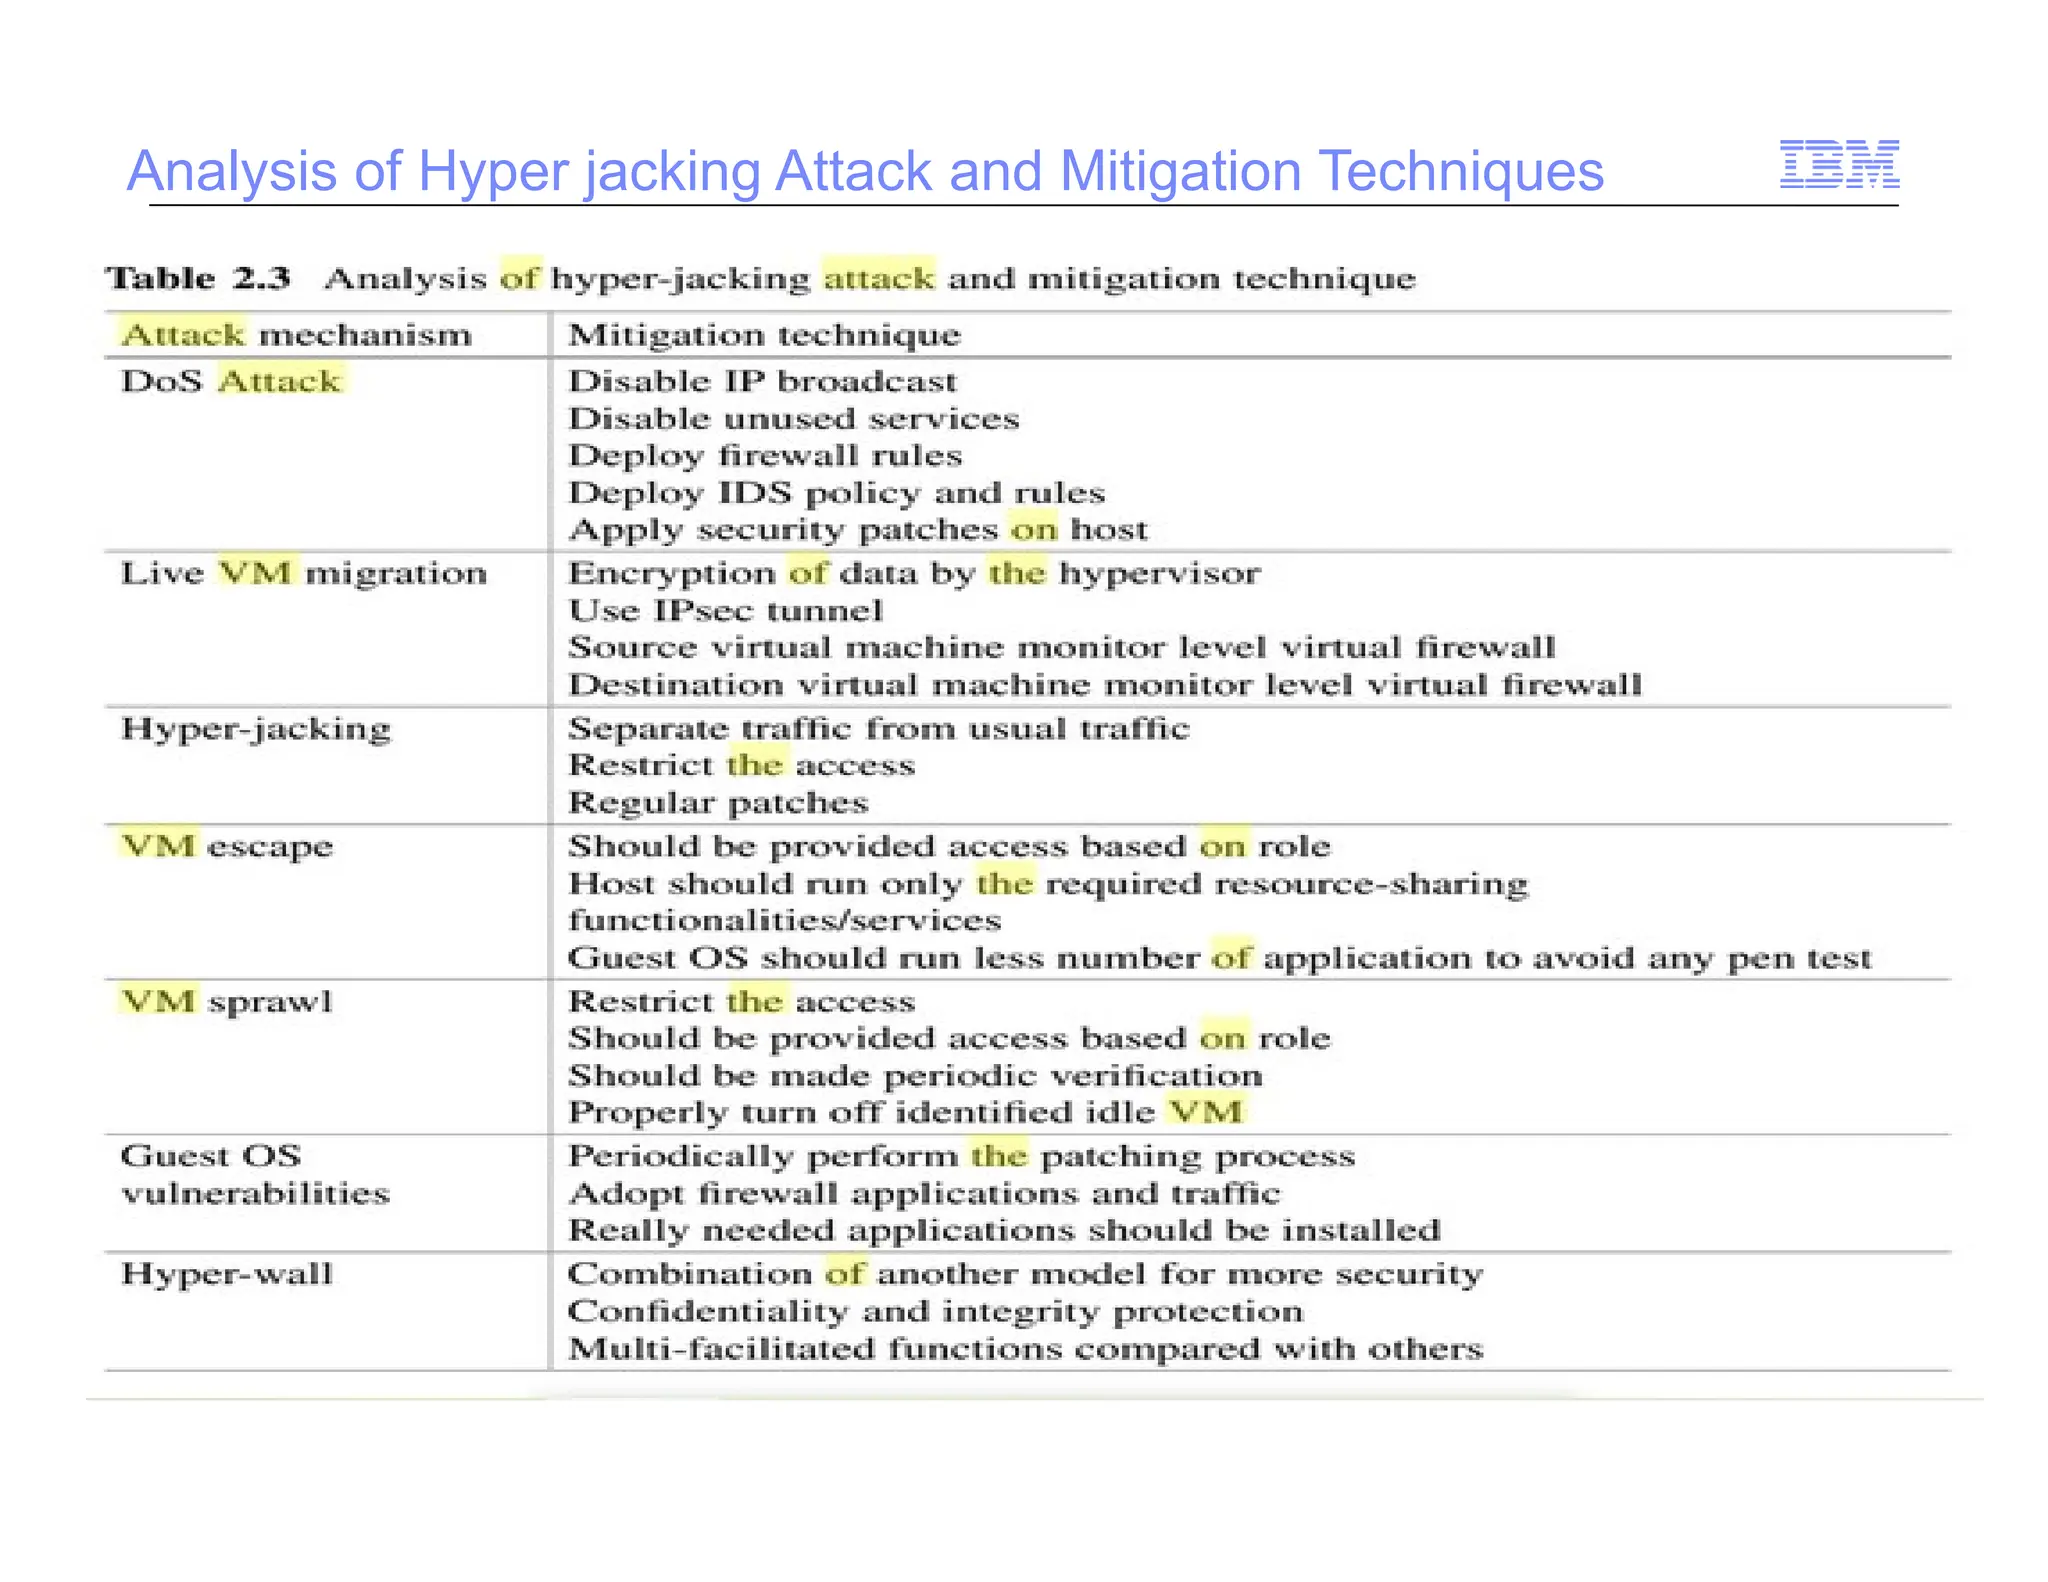Click 'Apply security patches on host'

click(x=858, y=530)
